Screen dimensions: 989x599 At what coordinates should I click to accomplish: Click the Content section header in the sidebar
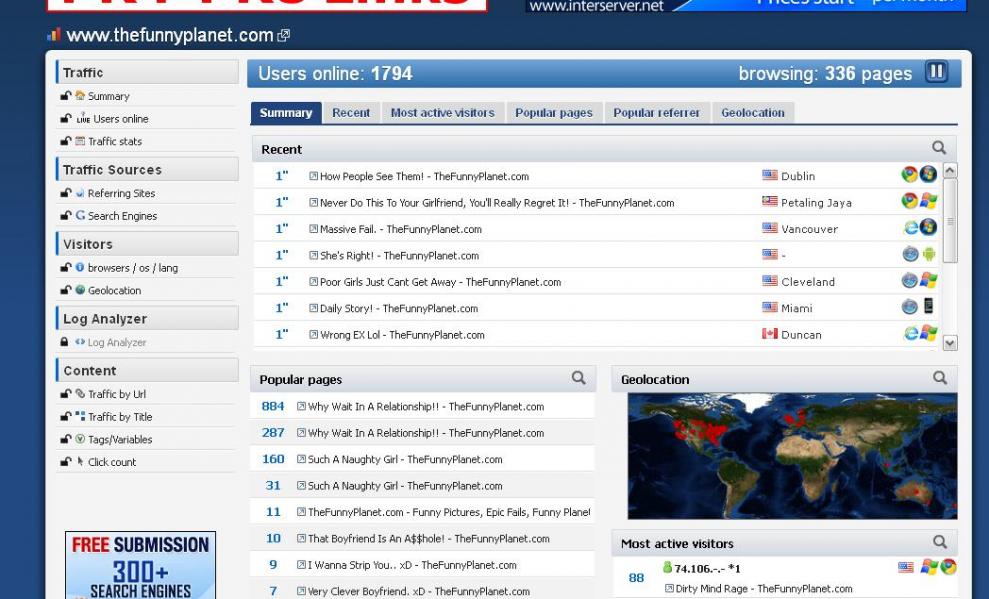point(147,370)
